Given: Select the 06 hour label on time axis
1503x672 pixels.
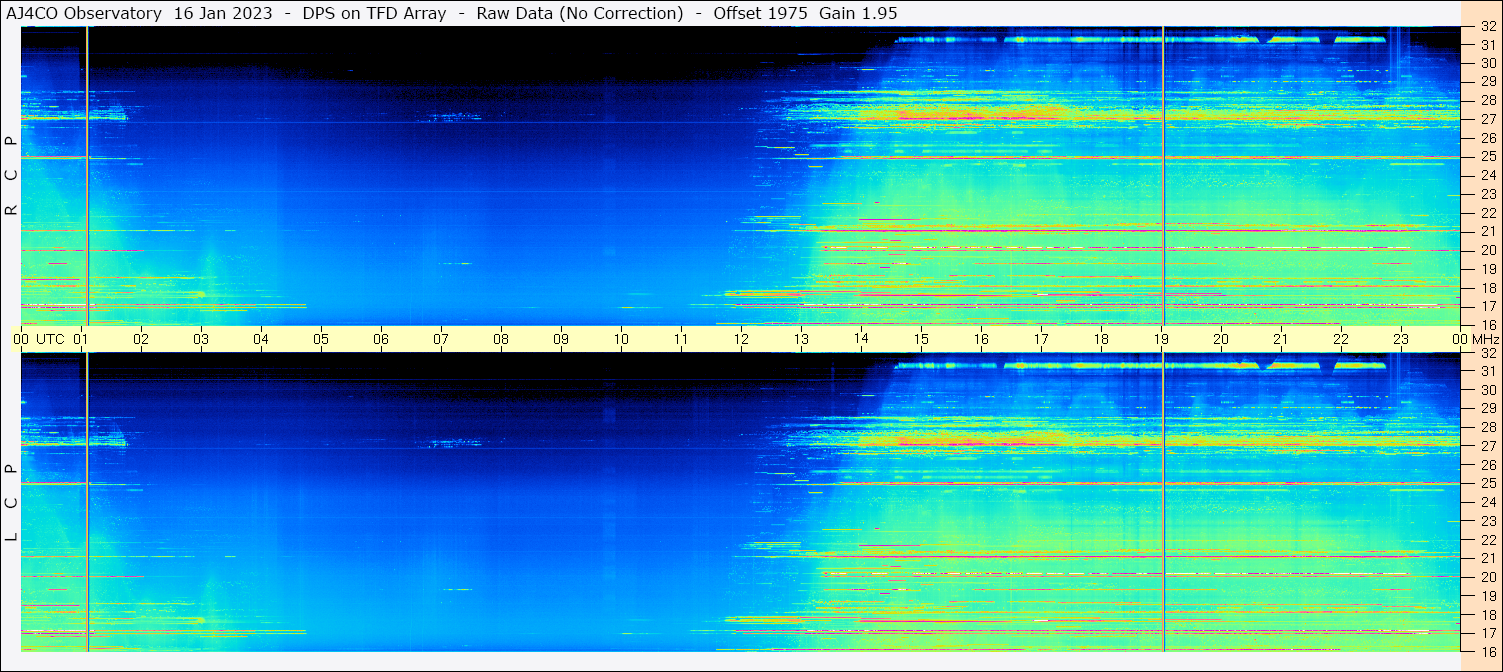Looking at the screenshot, I should click(x=381, y=339).
